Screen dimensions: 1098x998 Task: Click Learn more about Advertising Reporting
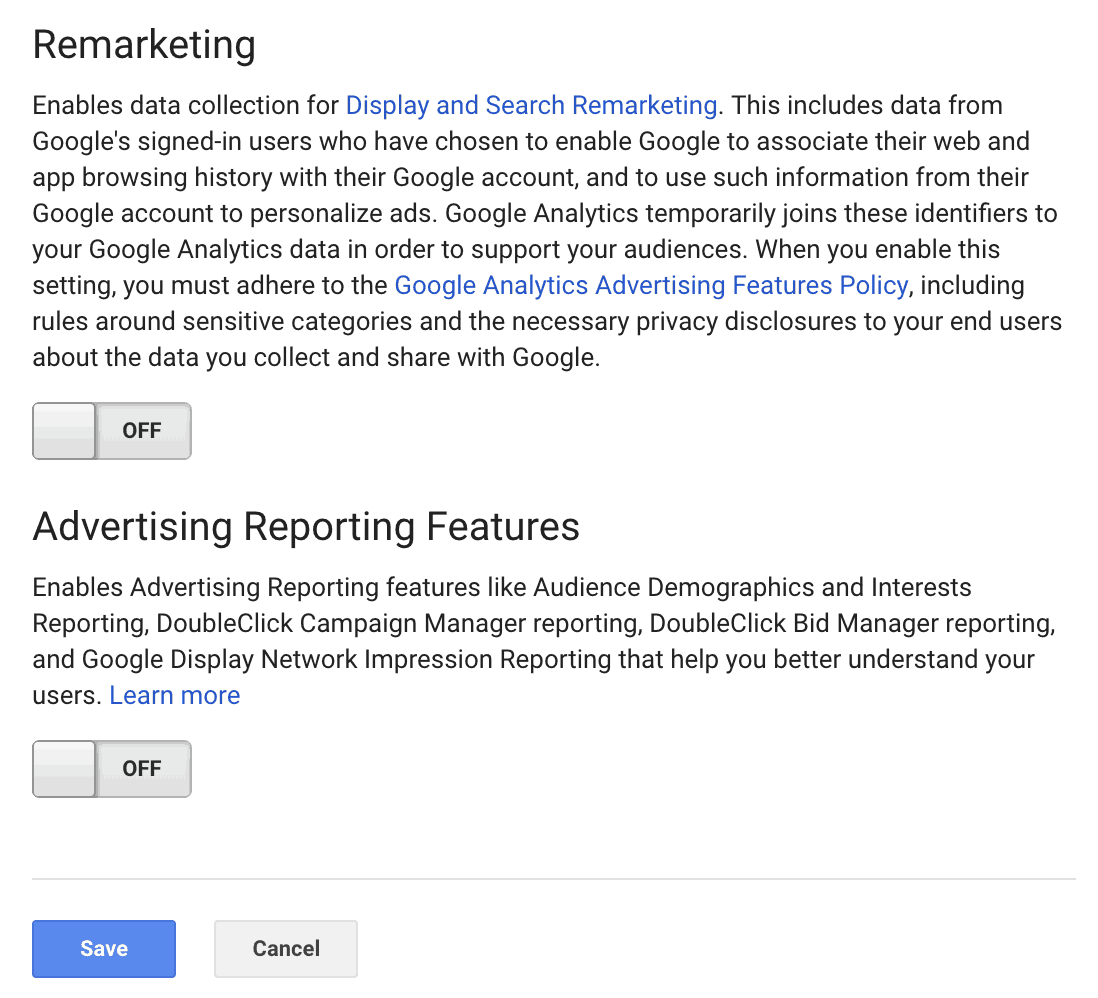pyautogui.click(x=174, y=694)
